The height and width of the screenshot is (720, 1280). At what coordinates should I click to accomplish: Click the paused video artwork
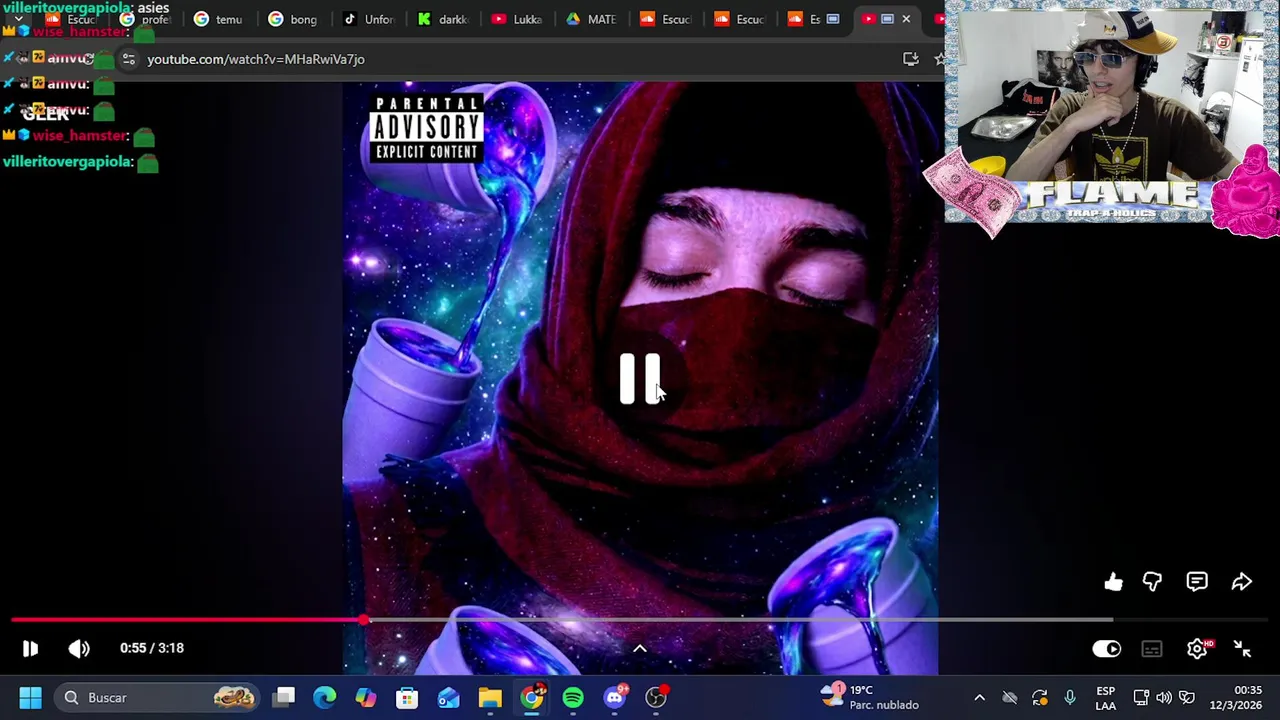(x=640, y=378)
